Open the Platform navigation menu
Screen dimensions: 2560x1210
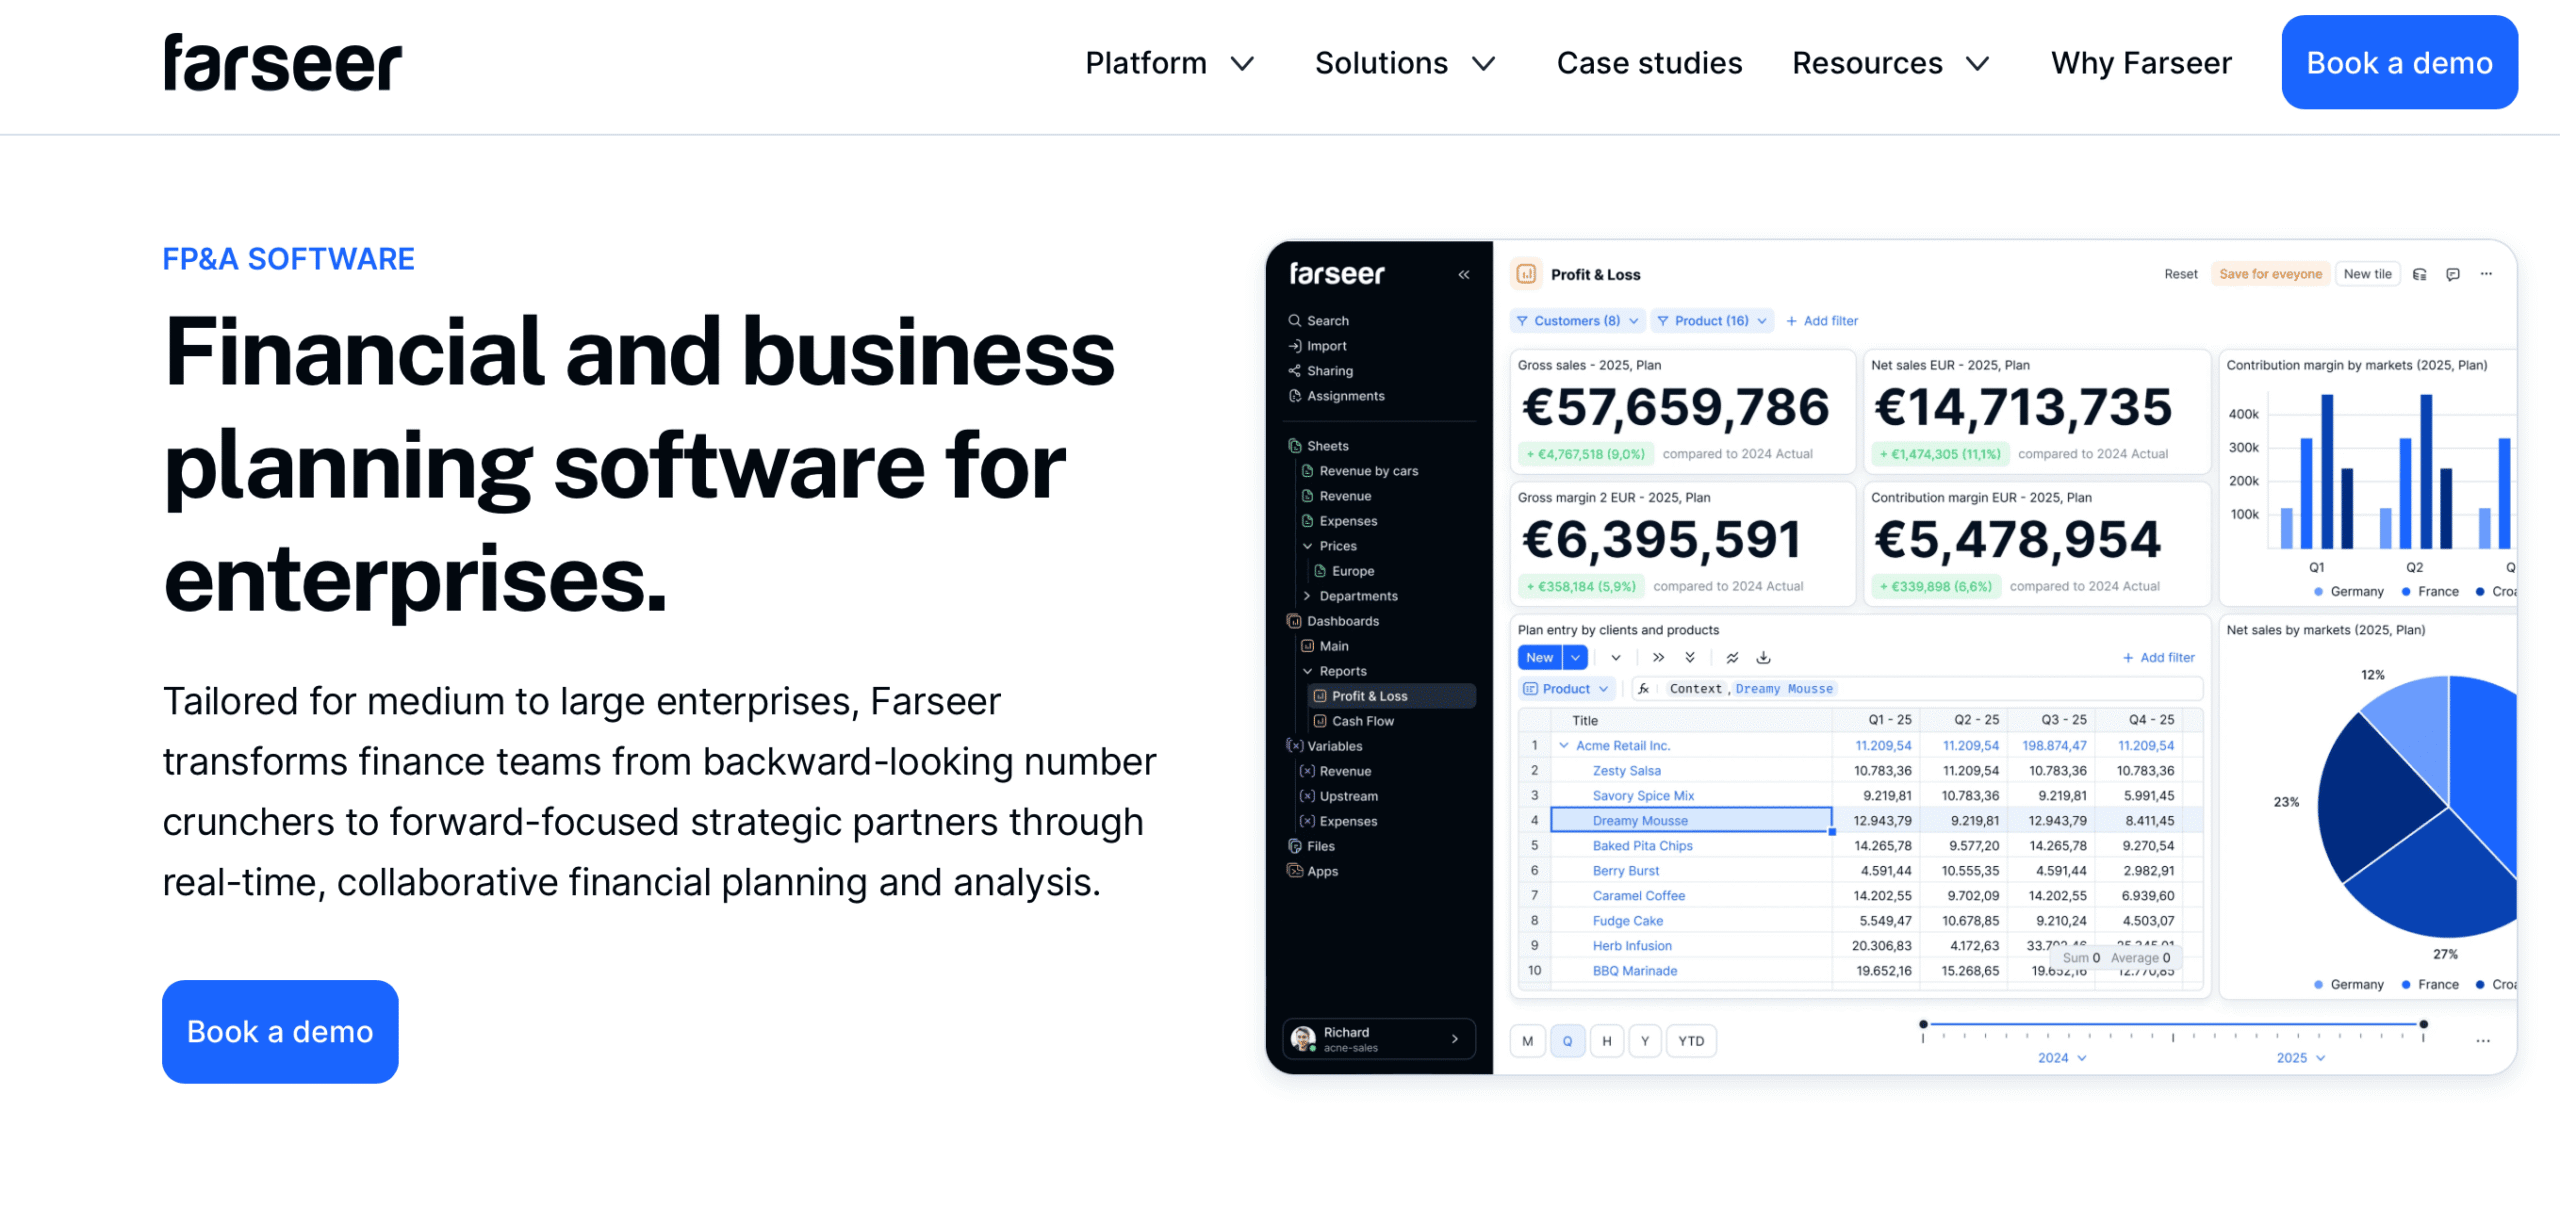1169,63
